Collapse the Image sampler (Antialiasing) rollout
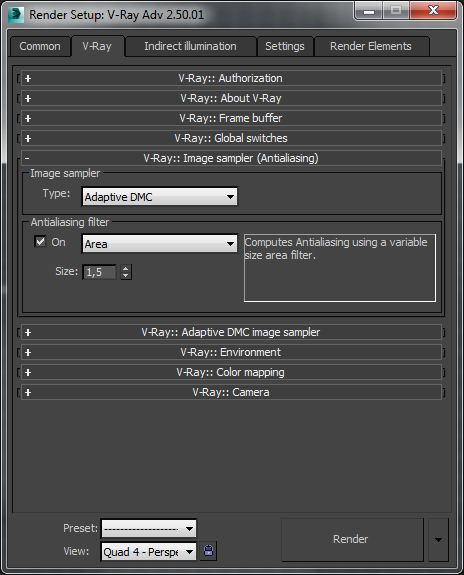464x575 pixels. [x=231, y=158]
